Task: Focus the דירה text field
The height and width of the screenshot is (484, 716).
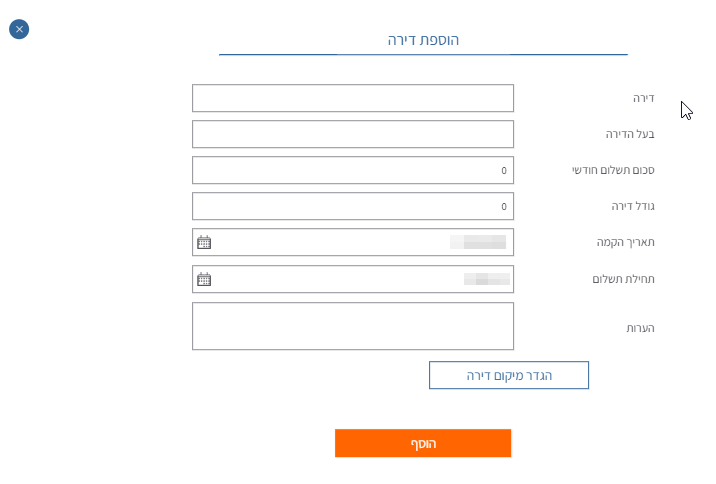Action: coord(352,98)
